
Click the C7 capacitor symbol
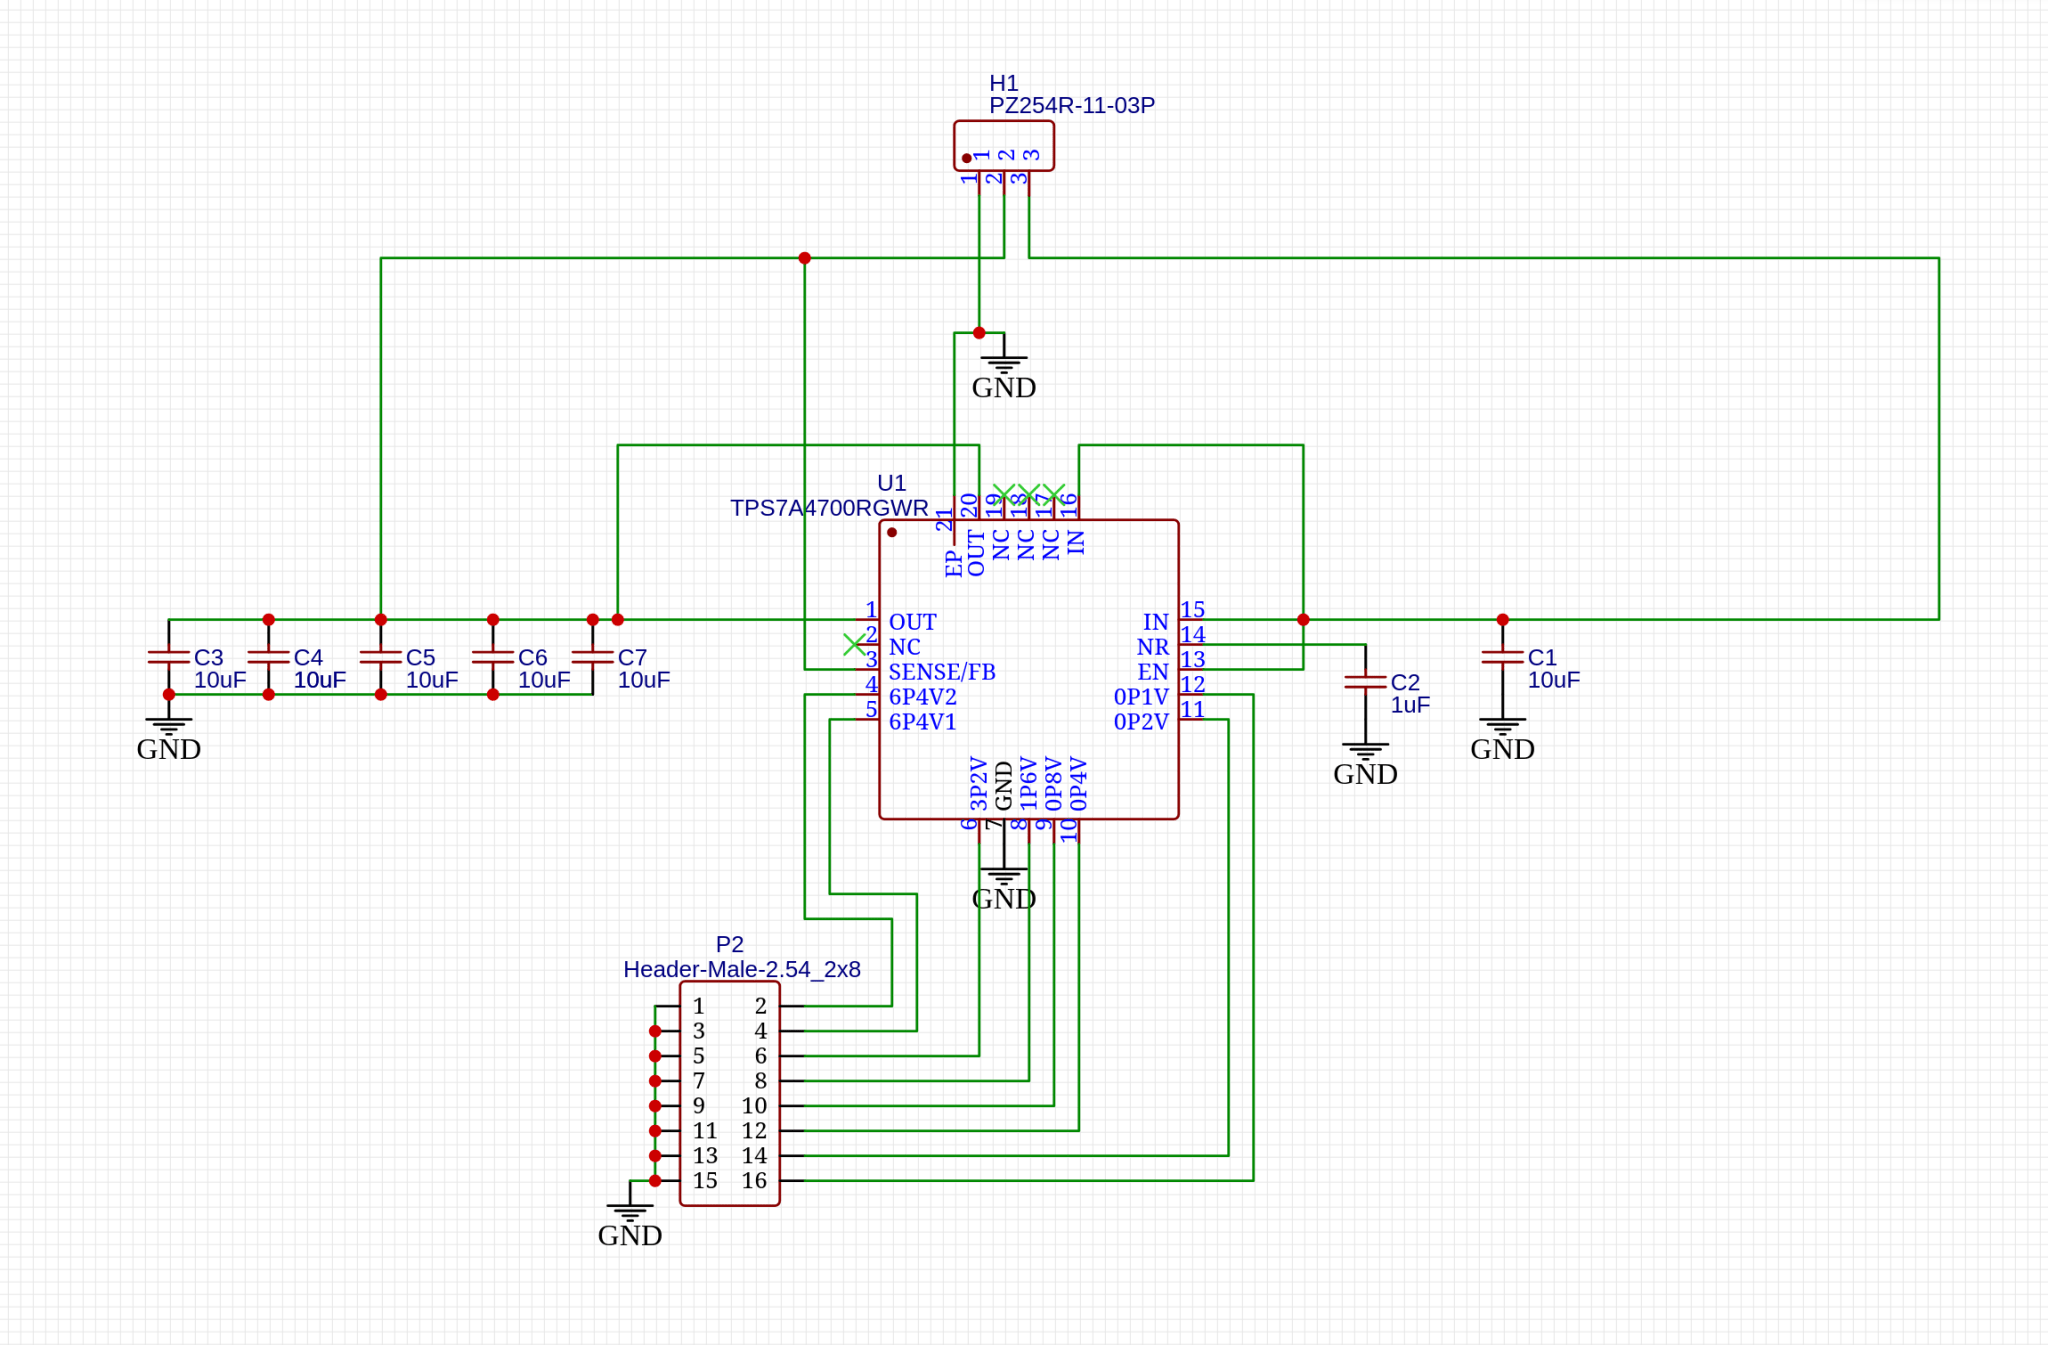pos(592,657)
